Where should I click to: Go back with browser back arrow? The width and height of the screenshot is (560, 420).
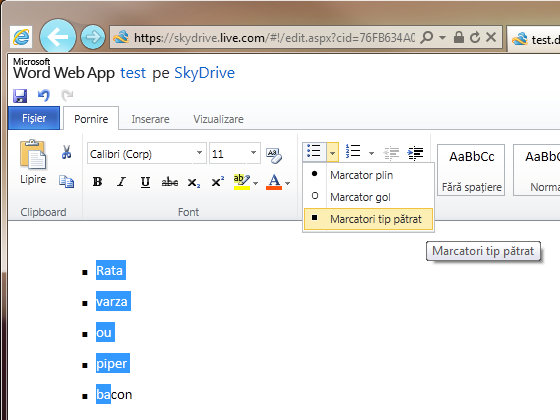58,36
